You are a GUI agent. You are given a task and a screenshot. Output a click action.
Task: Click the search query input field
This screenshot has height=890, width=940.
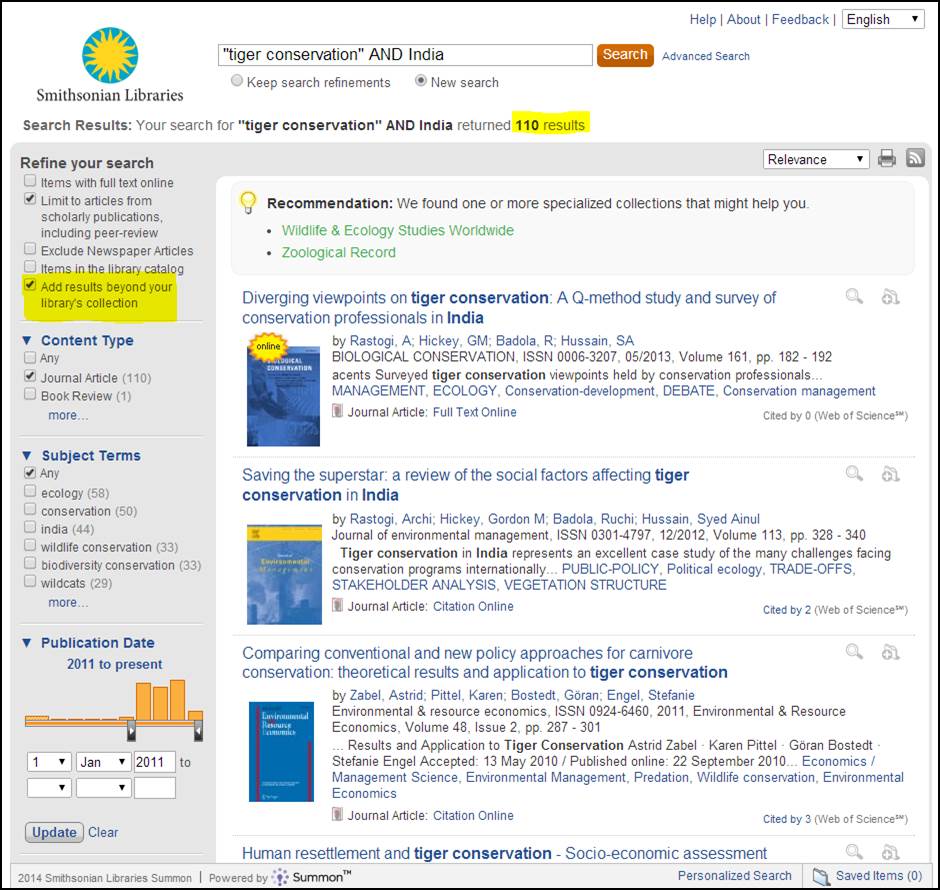pyautogui.click(x=405, y=55)
